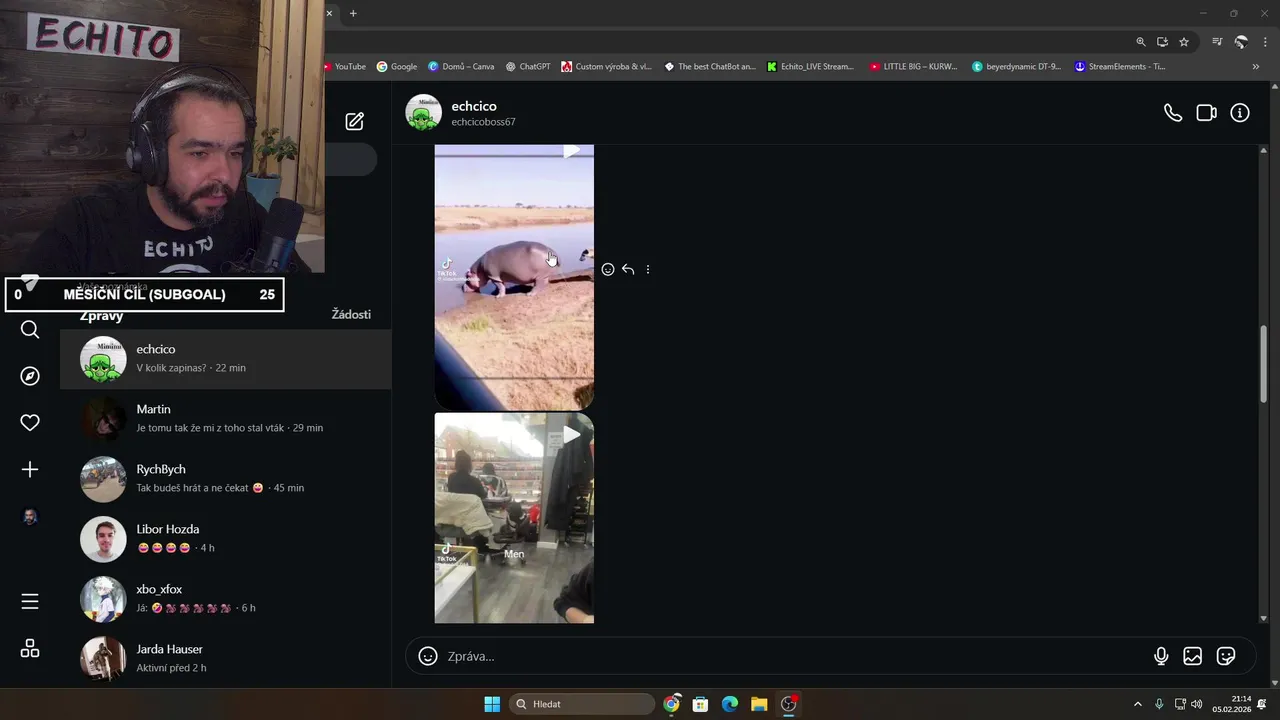Switch to the Žádosti requests tab
Viewport: 1280px width, 720px height.
click(x=351, y=314)
